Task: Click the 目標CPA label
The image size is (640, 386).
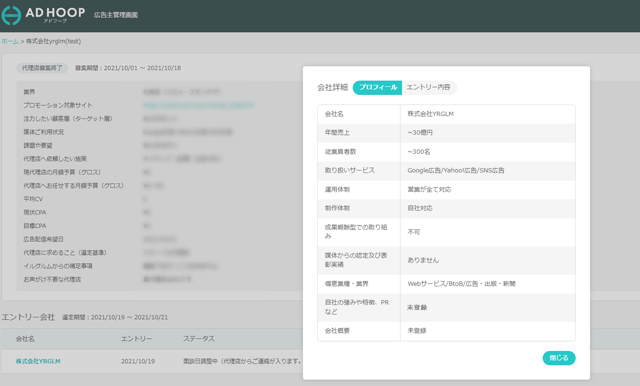Action: click(x=35, y=226)
